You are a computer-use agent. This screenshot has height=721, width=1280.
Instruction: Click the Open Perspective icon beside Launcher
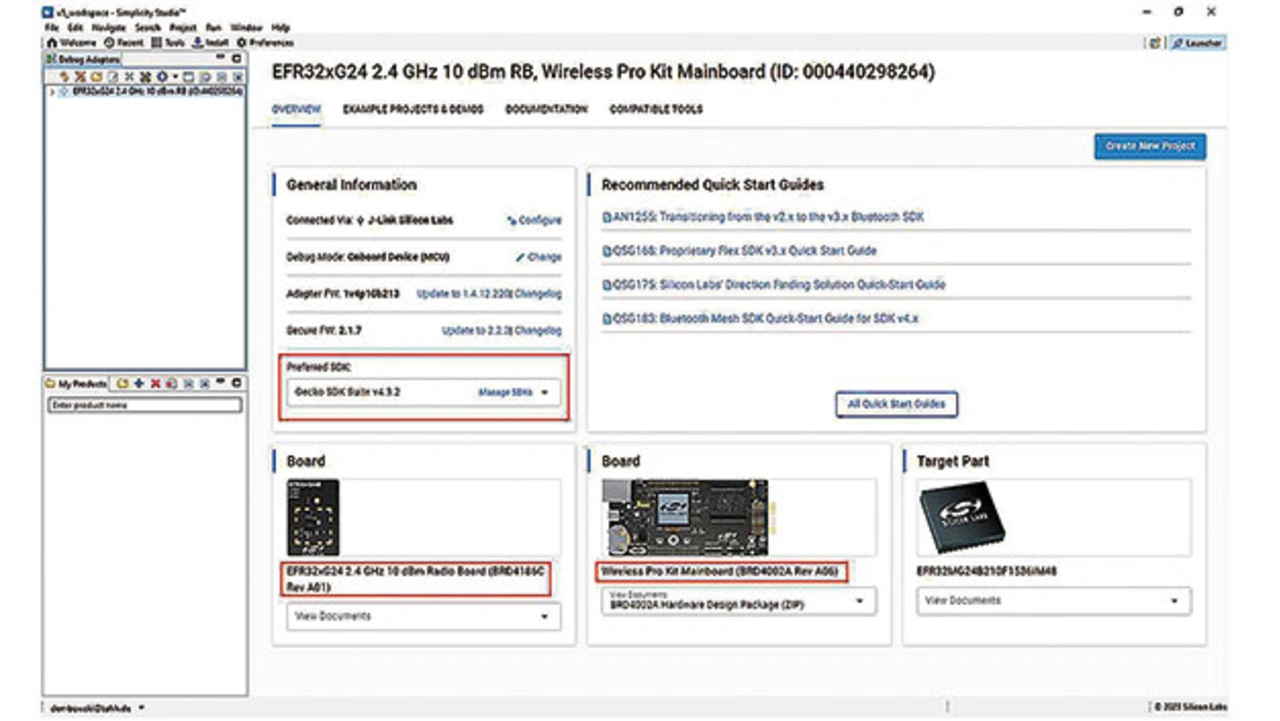pyautogui.click(x=1156, y=43)
